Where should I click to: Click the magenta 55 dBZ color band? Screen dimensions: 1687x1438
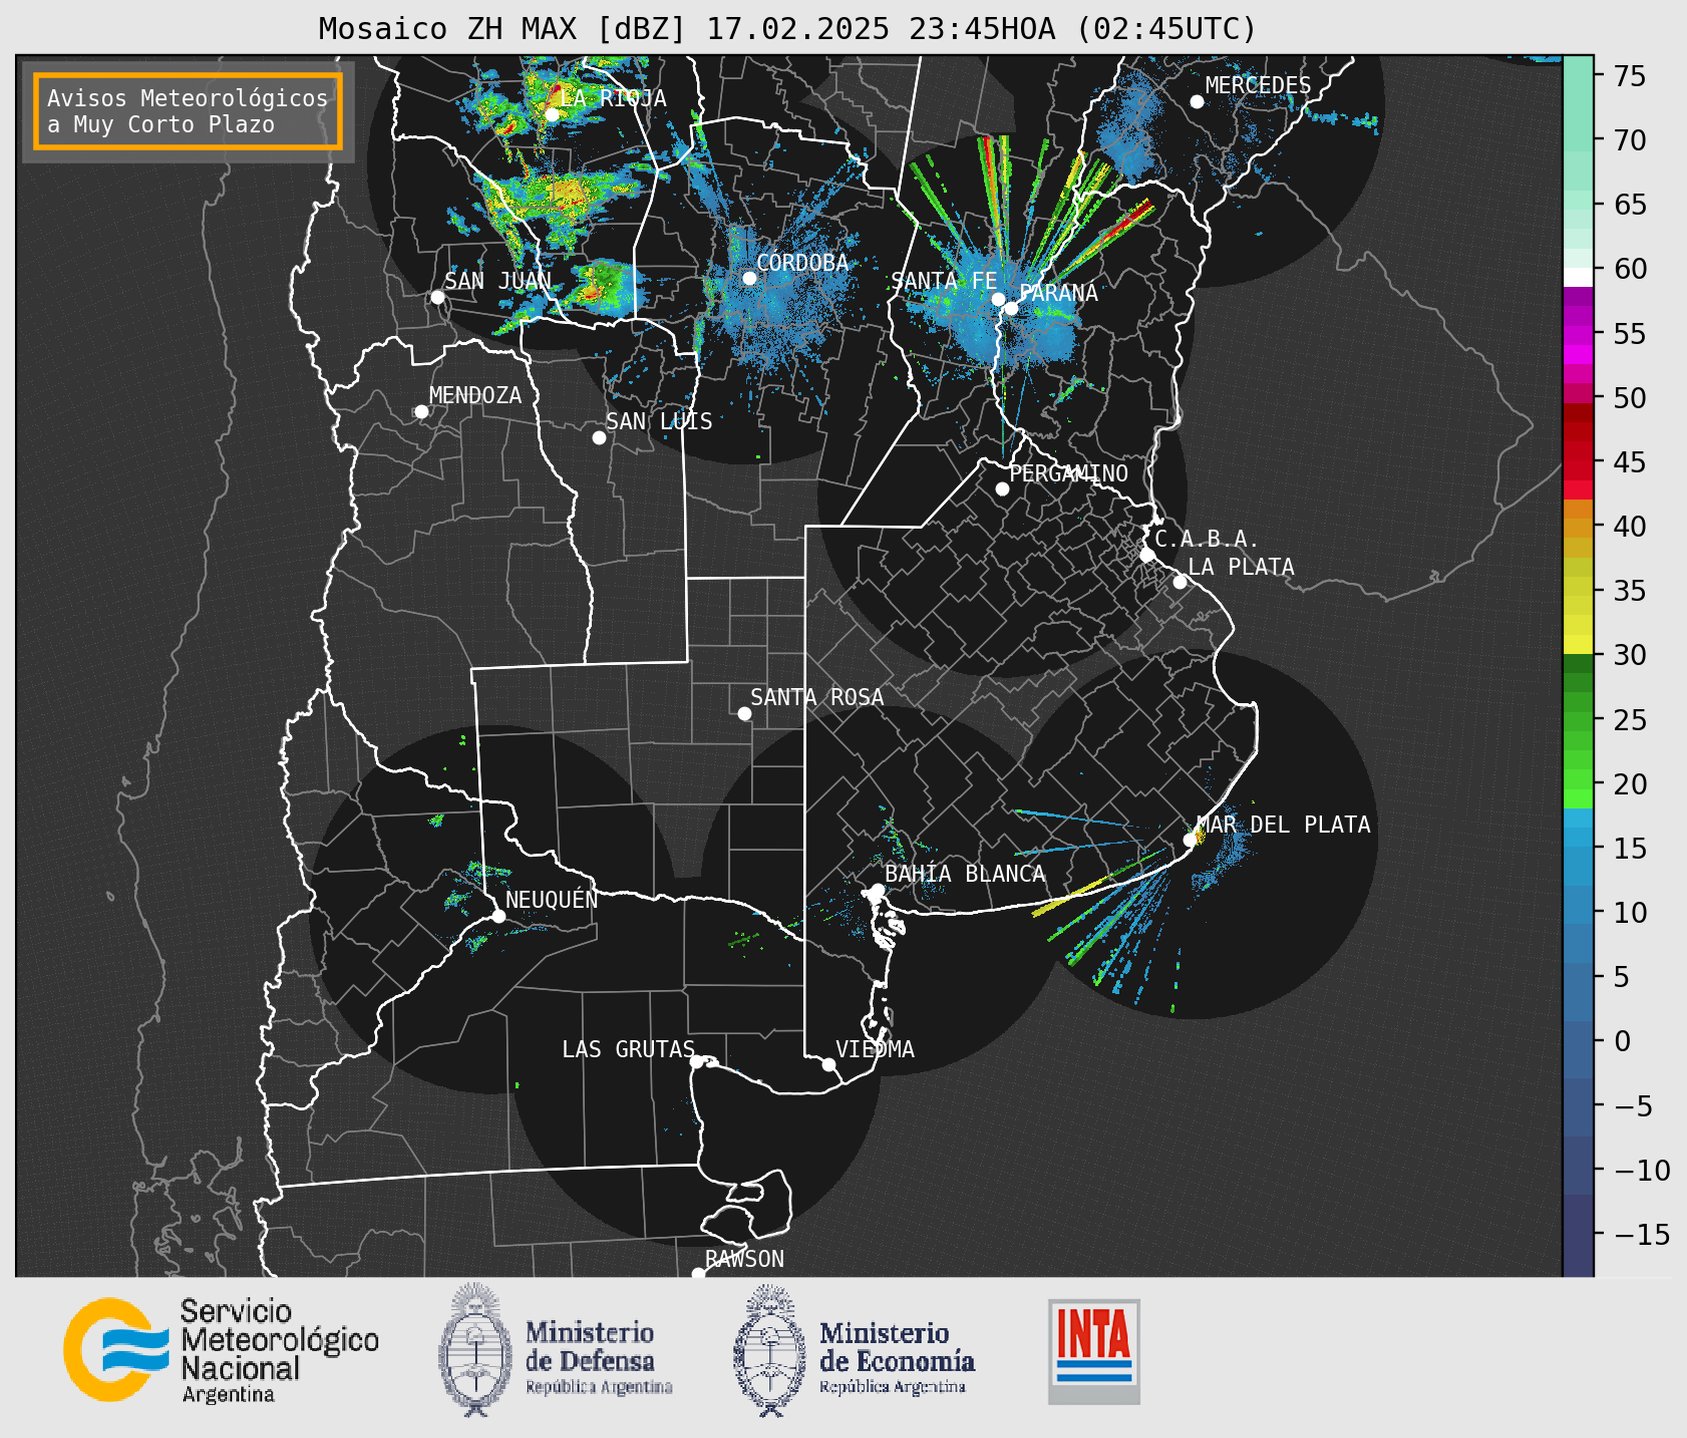[1578, 335]
